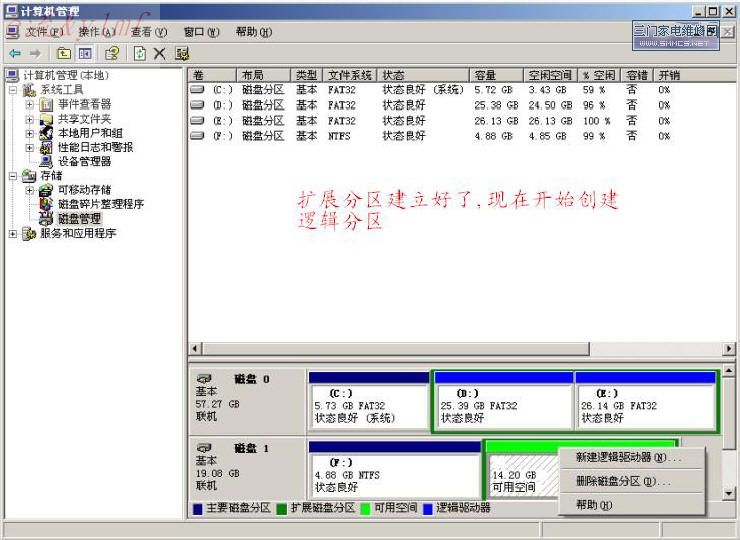Expand the 服务和应用程序 tree node
740x540 pixels.
[x=13, y=233]
